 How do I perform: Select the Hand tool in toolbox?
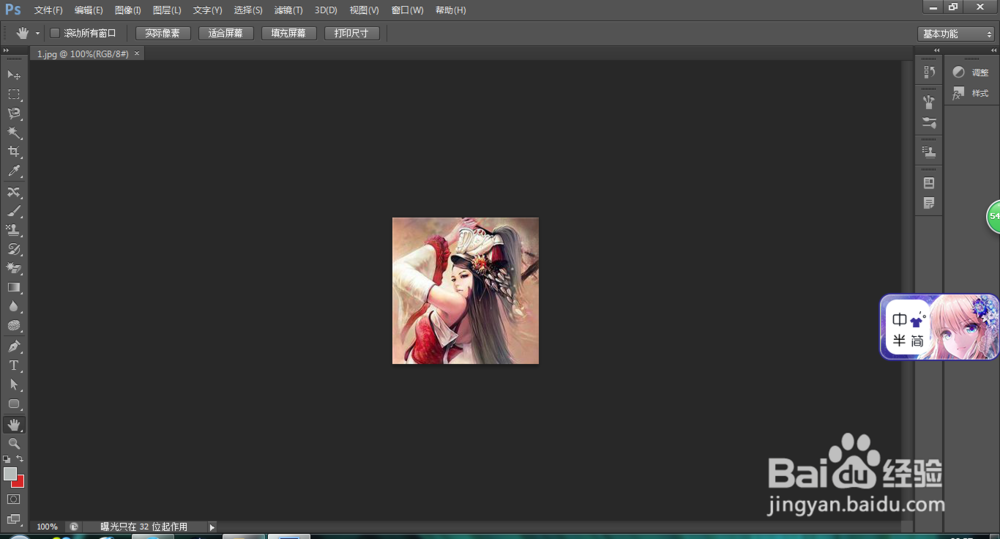click(13, 424)
